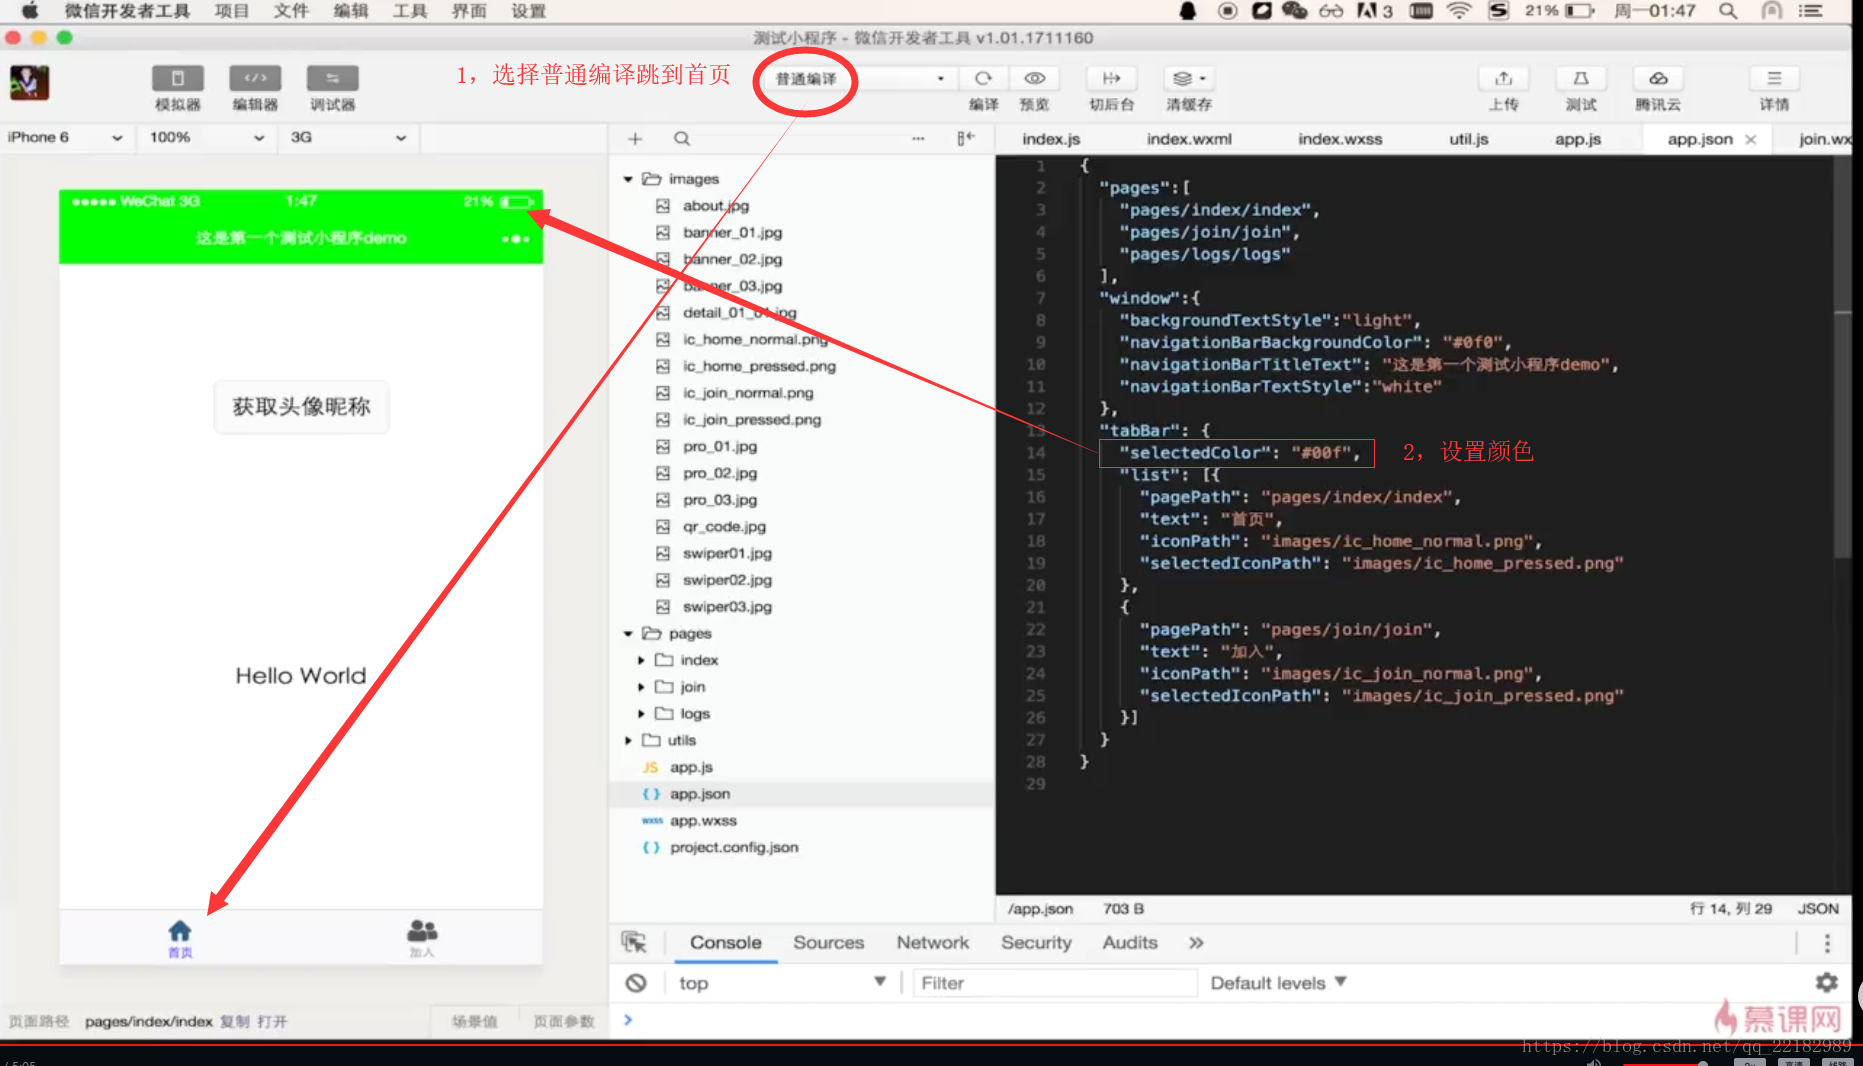Open the file tree more options
1863x1066 pixels.
click(x=918, y=139)
